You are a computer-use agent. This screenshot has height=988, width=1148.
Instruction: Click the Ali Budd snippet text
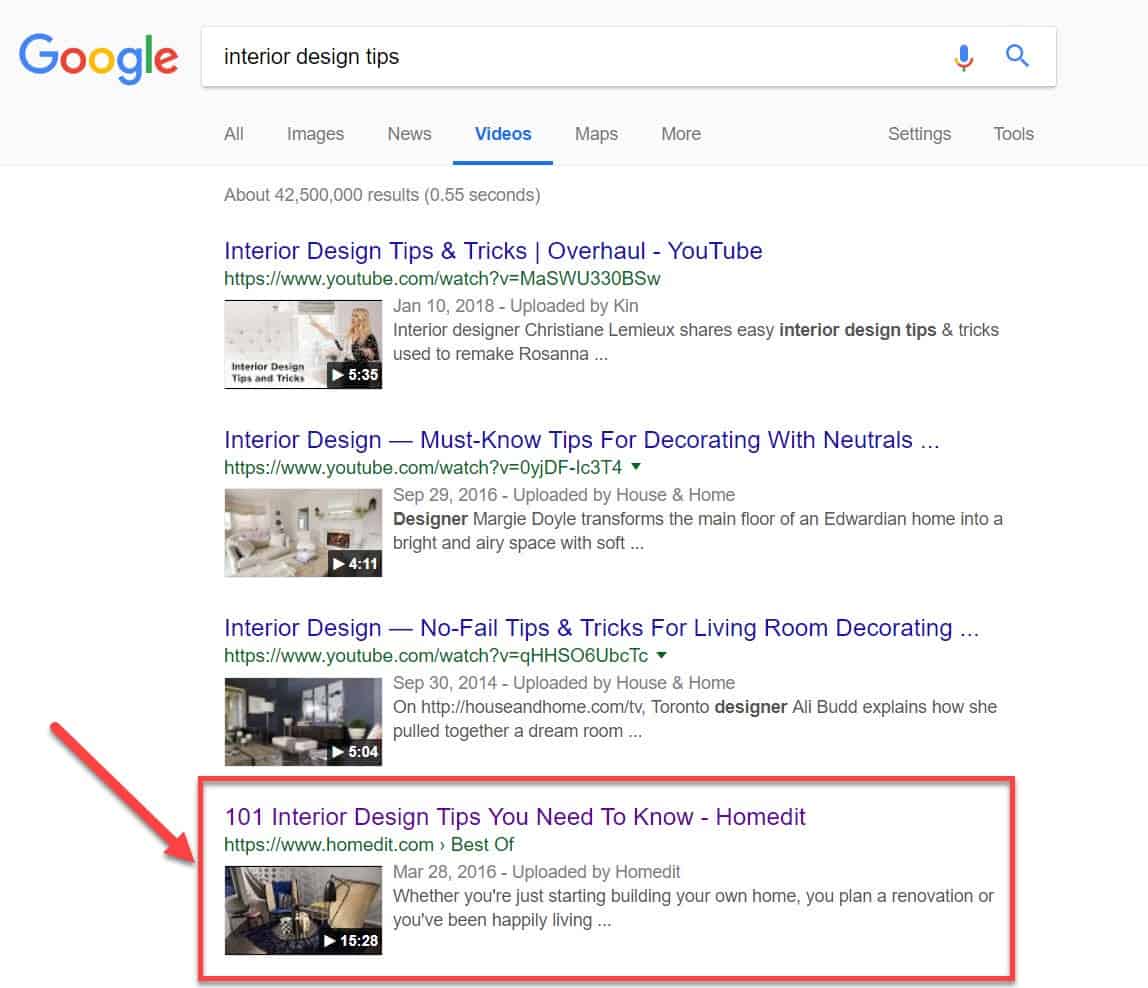[695, 719]
